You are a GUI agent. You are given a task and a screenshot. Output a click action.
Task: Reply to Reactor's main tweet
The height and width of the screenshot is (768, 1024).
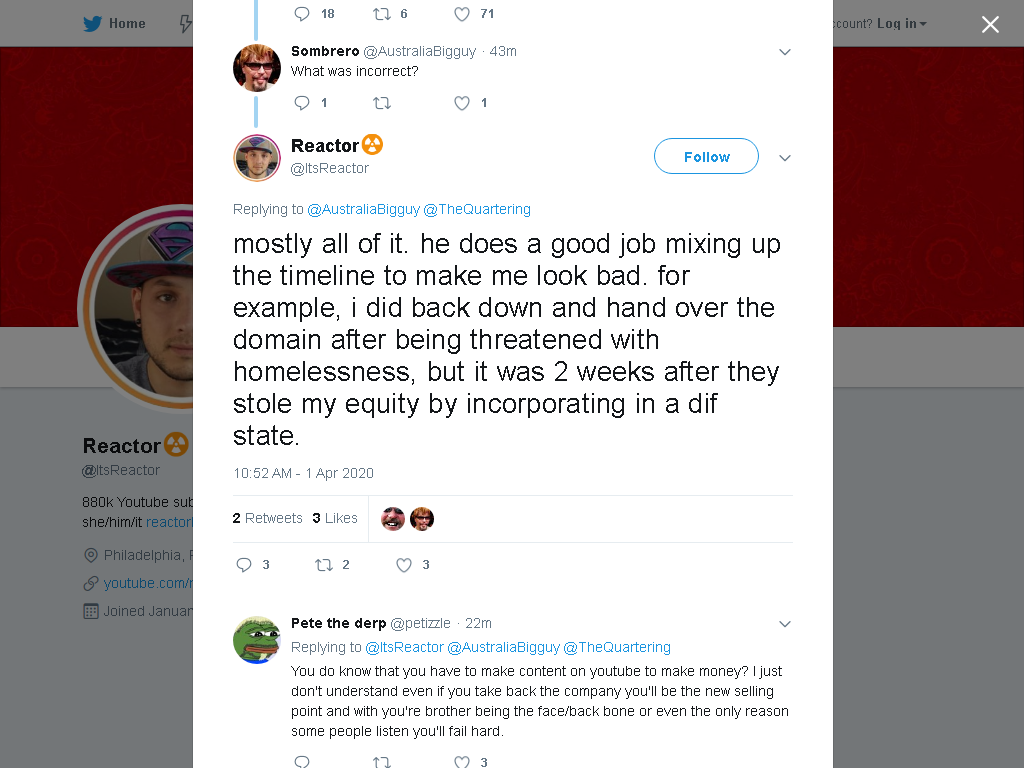(x=244, y=565)
